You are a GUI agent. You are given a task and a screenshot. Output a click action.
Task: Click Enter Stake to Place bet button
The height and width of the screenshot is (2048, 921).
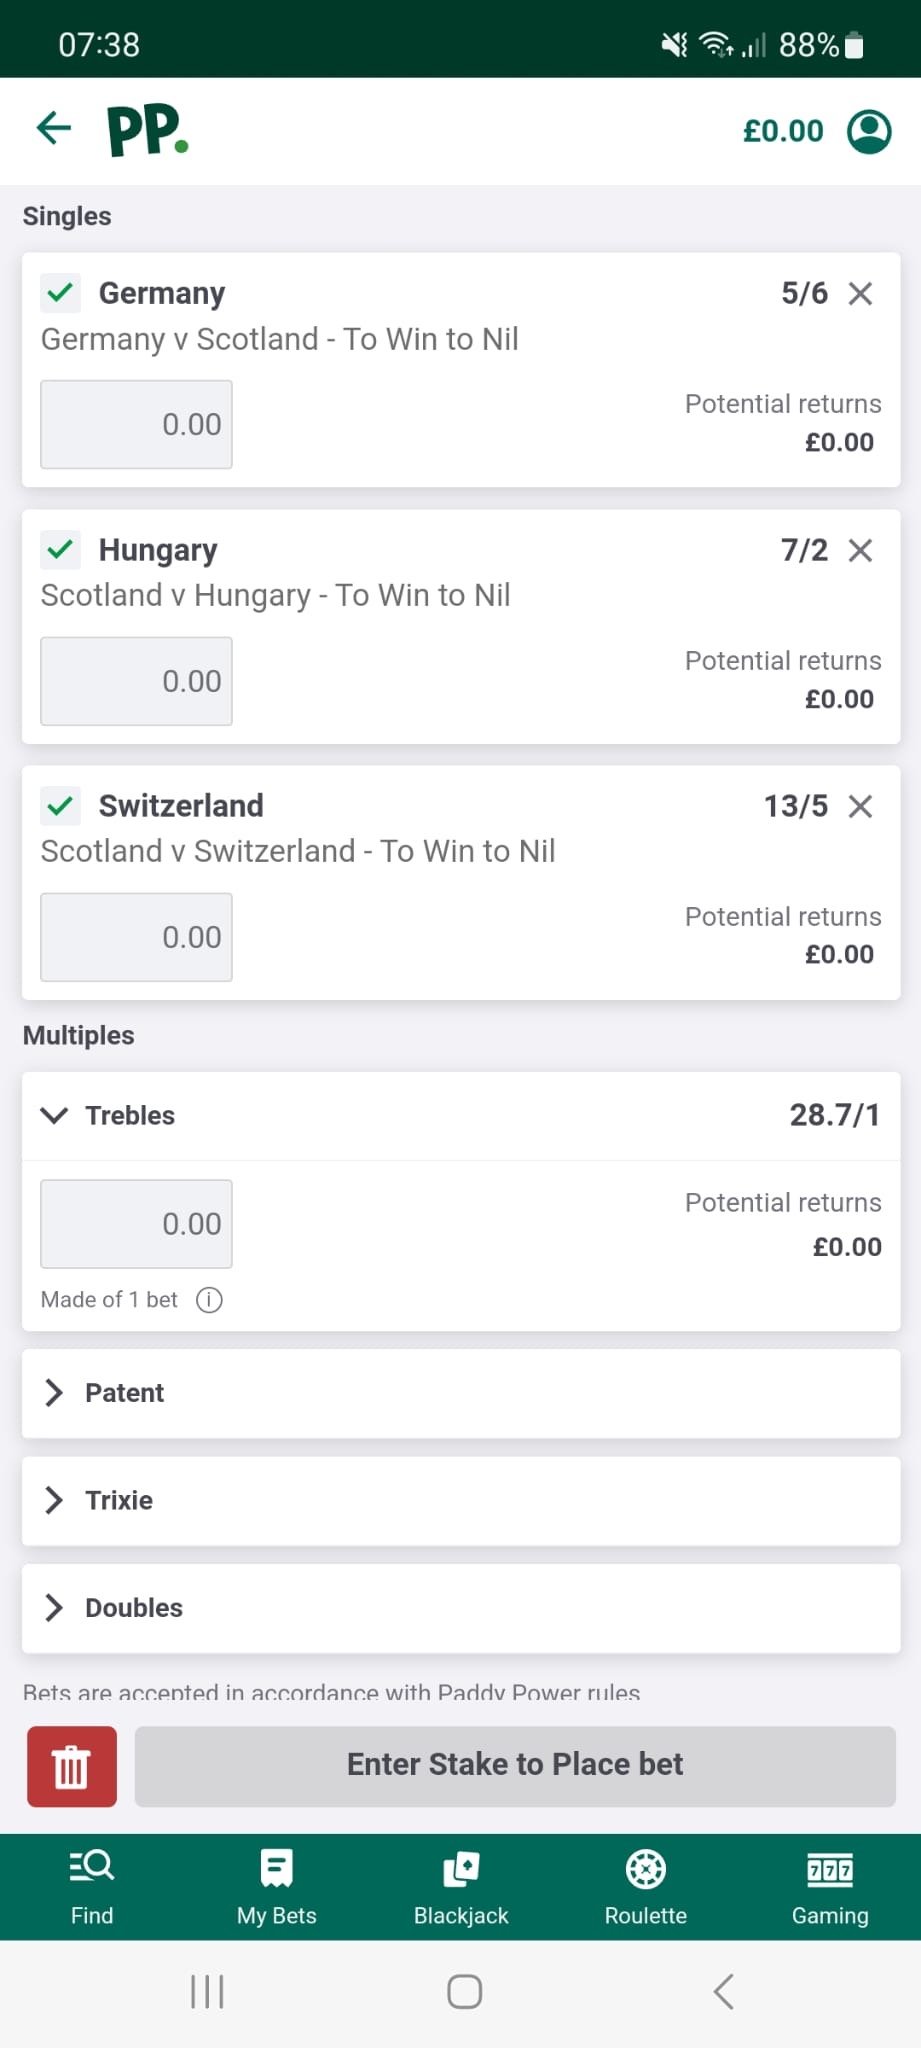[515, 1766]
